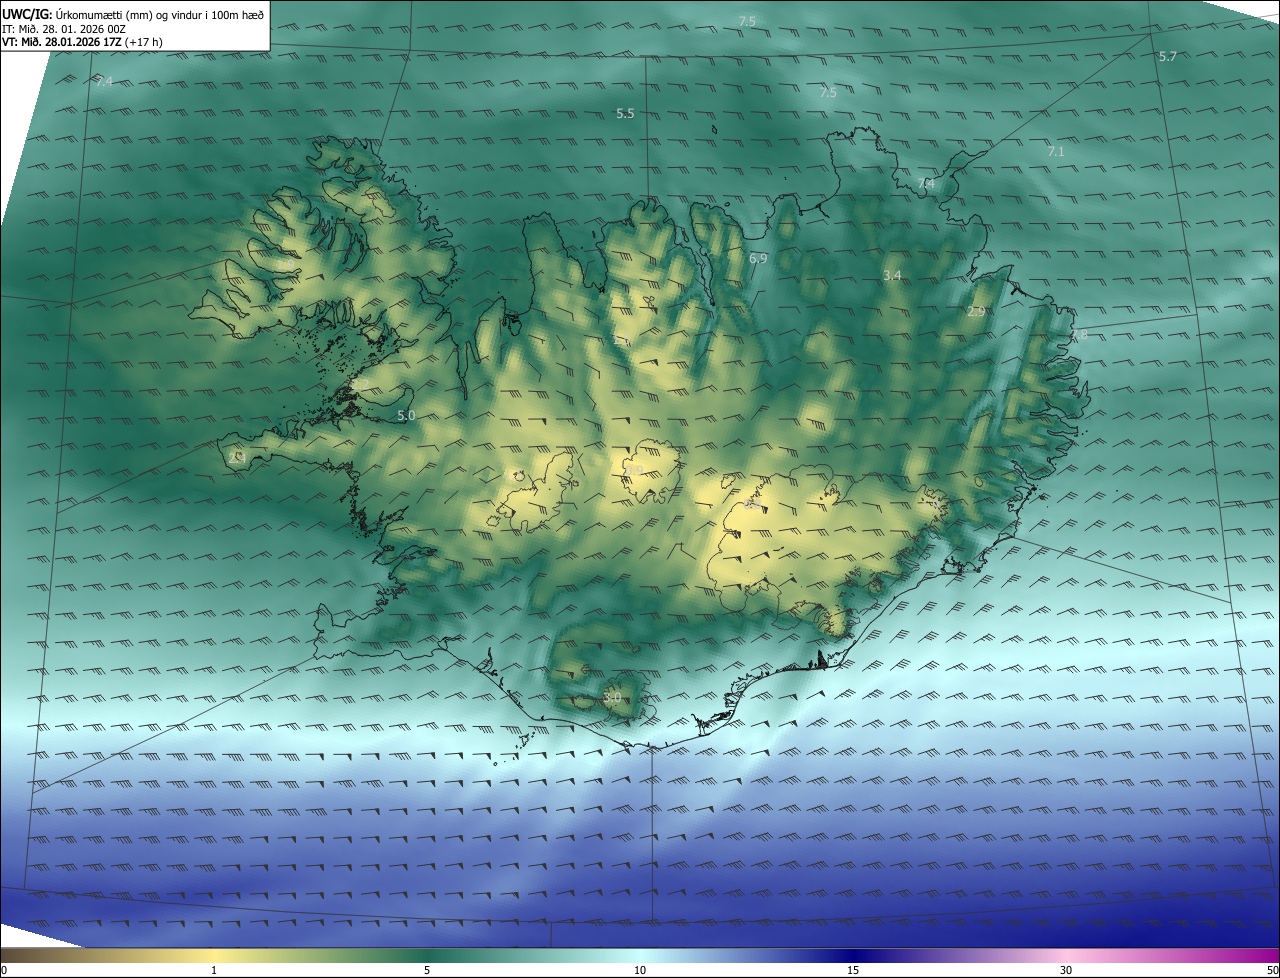Click the 7.1 value label on the map
The image size is (1280, 978).
(1056, 152)
